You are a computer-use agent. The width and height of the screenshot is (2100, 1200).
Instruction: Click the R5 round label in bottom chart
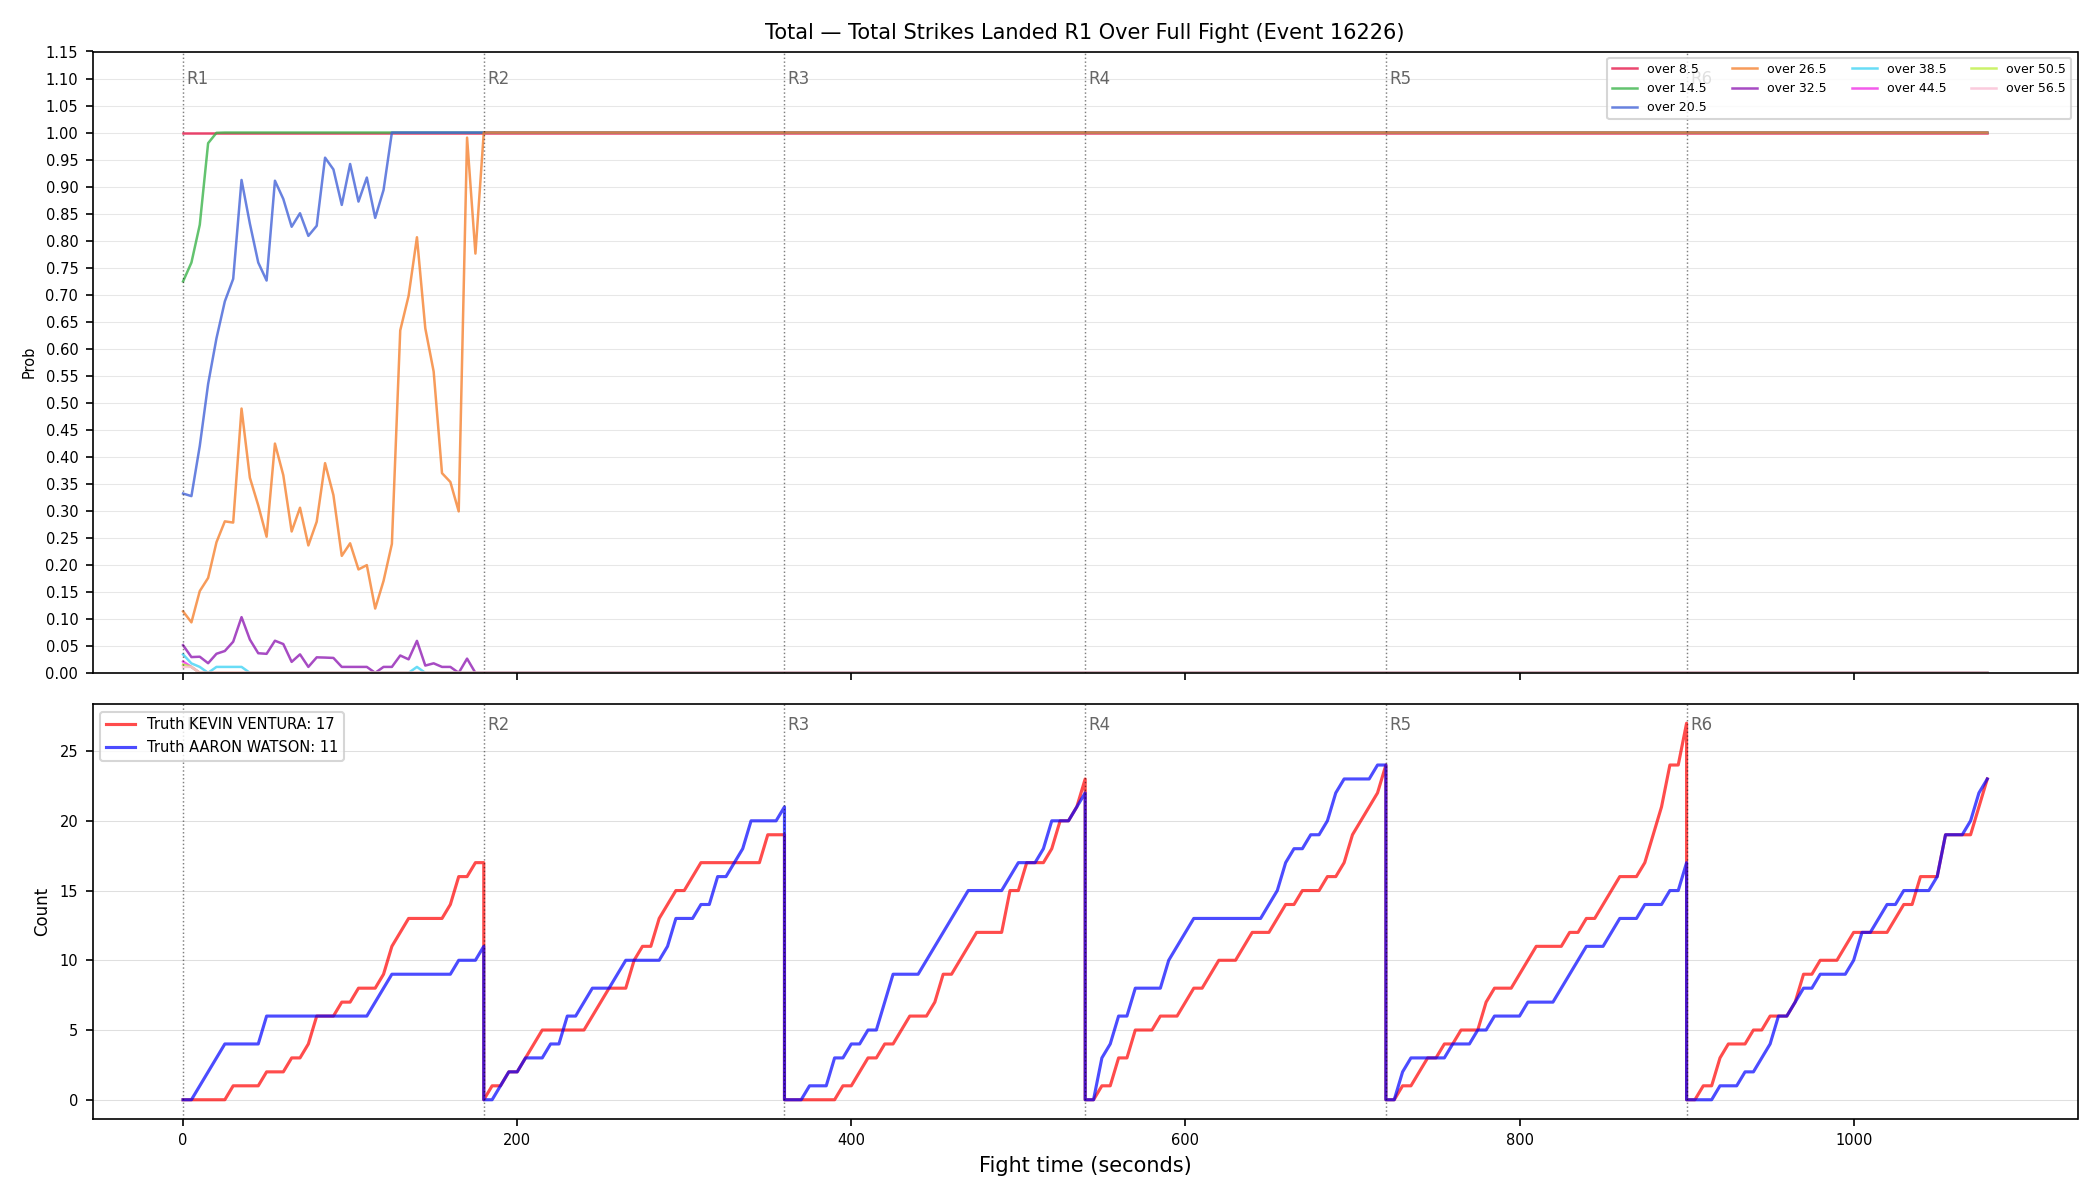tap(1400, 724)
